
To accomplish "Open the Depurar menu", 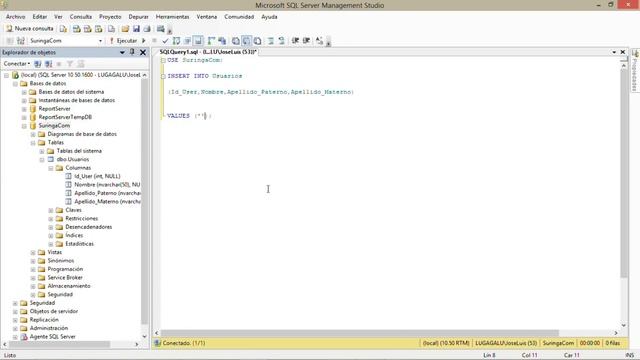I will point(138,17).
